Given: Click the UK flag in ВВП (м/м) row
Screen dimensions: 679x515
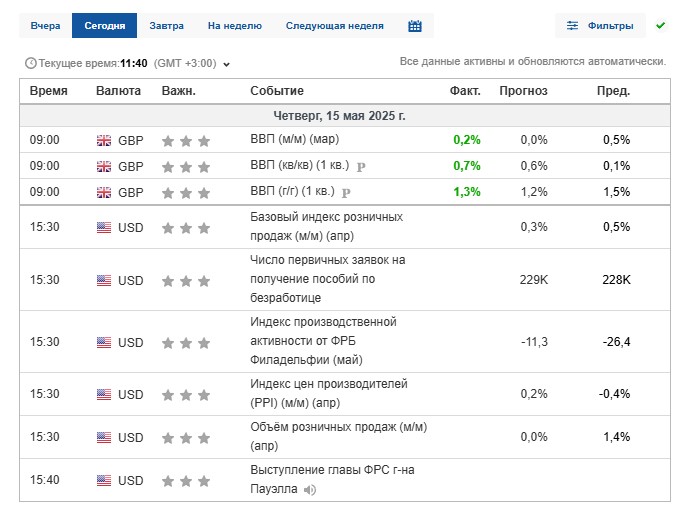Looking at the screenshot, I should click(x=104, y=141).
